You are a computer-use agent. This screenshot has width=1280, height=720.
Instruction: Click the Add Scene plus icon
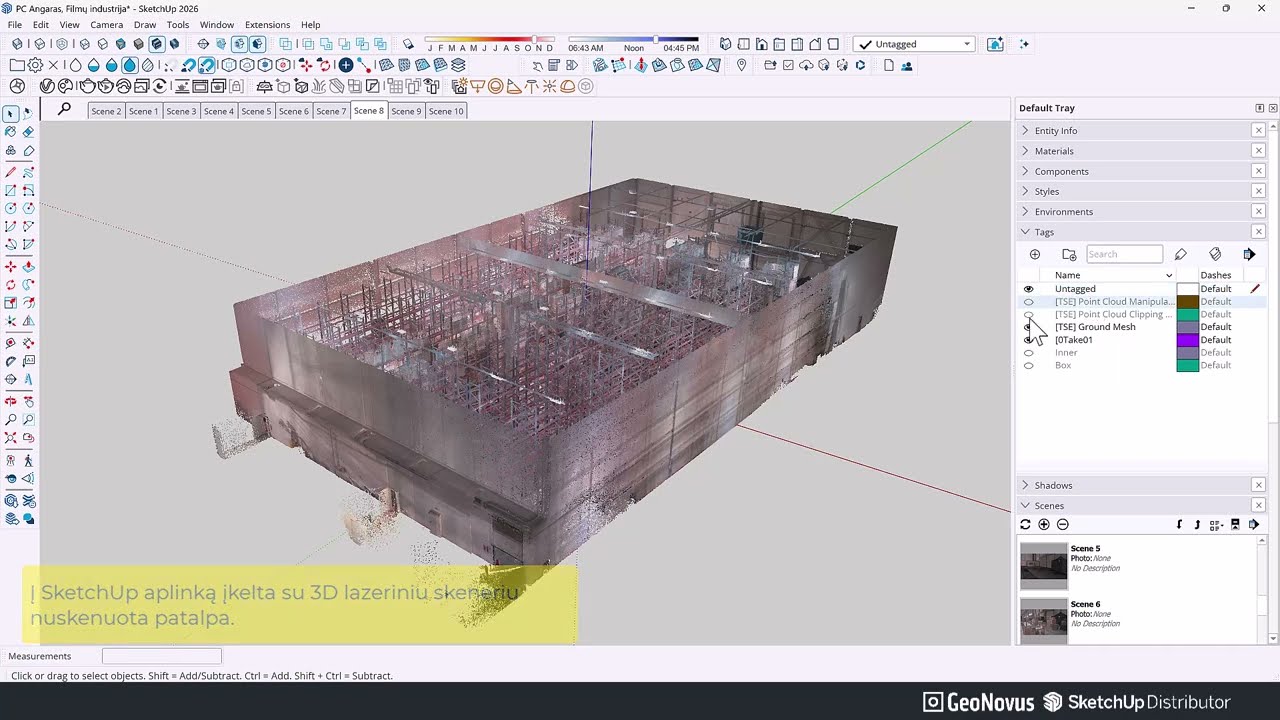coord(1044,524)
